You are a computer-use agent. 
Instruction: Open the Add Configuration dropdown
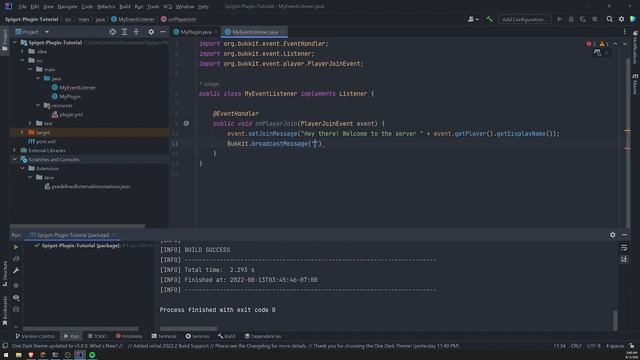pyautogui.click(x=524, y=19)
